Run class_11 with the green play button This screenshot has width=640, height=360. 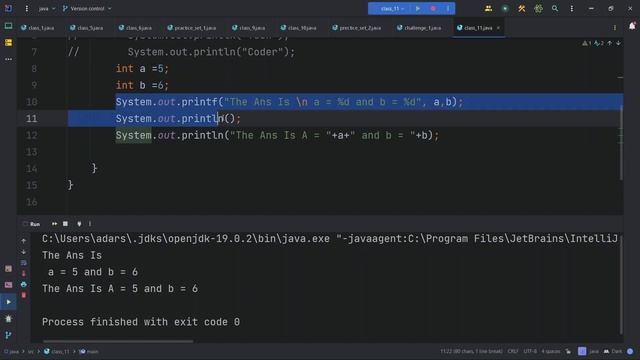point(418,9)
